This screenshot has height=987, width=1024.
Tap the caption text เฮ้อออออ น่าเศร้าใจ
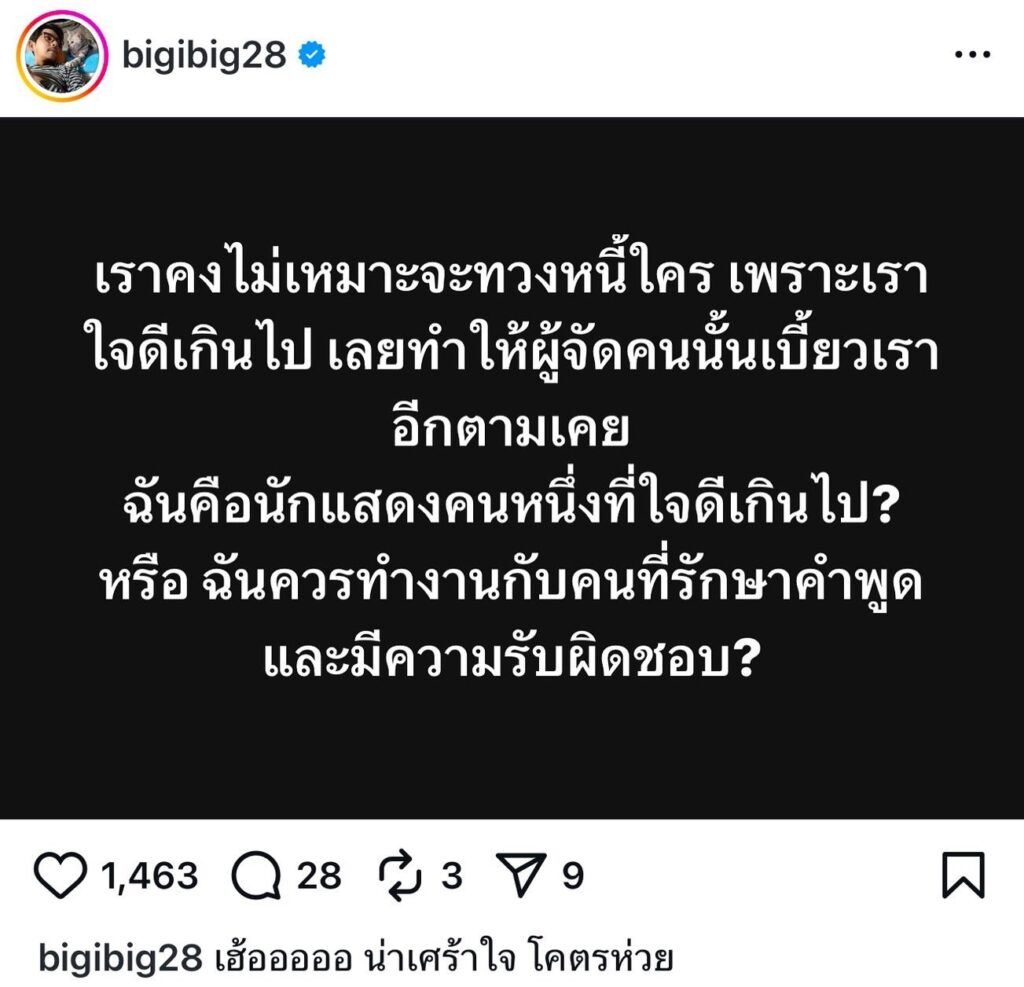pyautogui.click(x=366, y=958)
